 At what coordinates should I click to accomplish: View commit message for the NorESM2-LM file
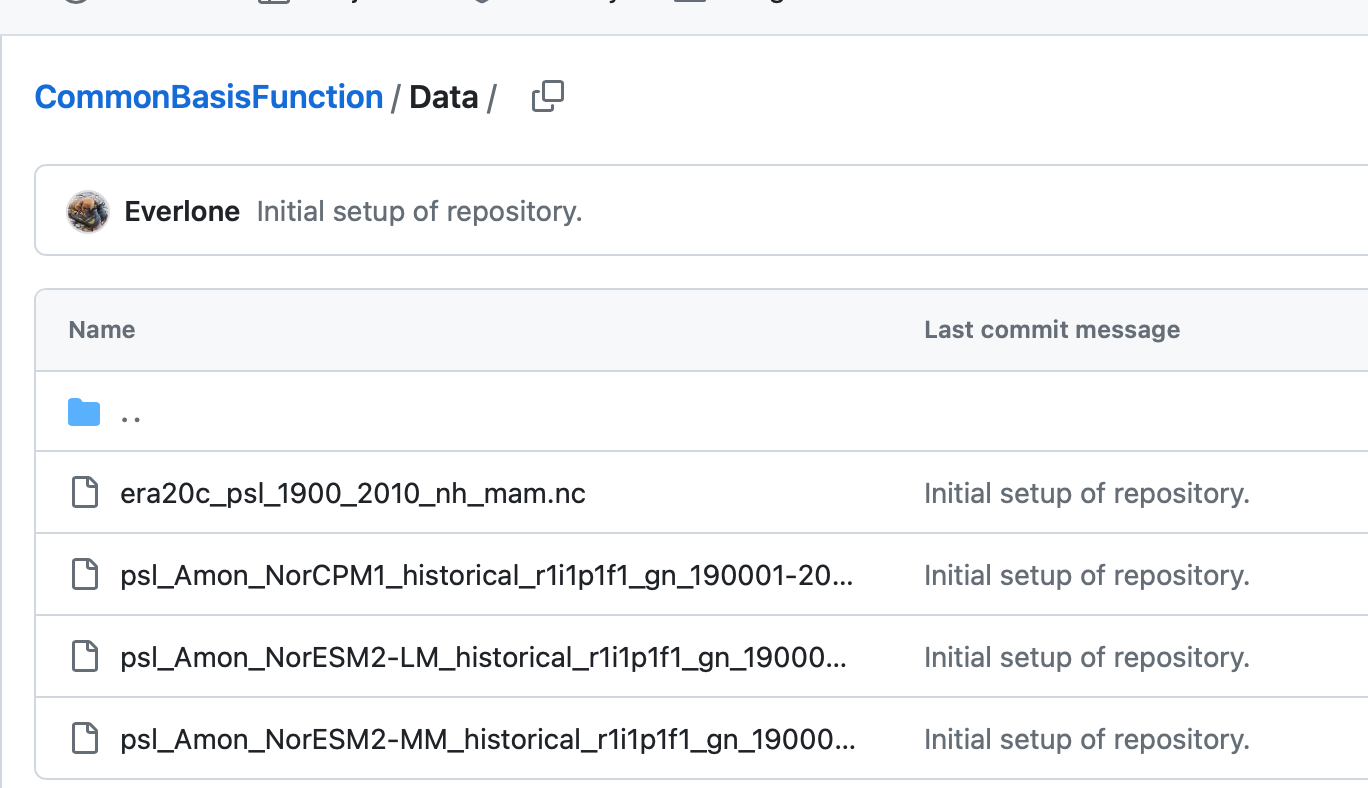1086,657
